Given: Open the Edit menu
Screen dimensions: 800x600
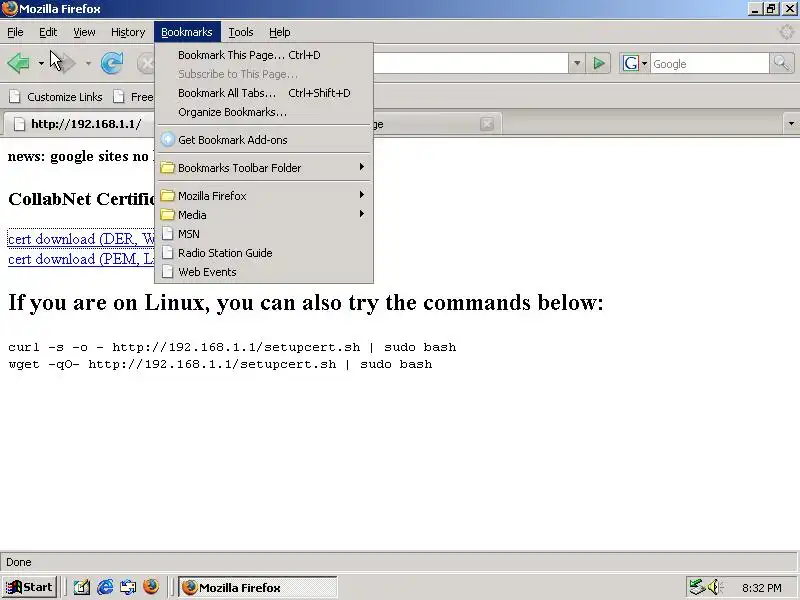Looking at the screenshot, I should click(x=48, y=32).
